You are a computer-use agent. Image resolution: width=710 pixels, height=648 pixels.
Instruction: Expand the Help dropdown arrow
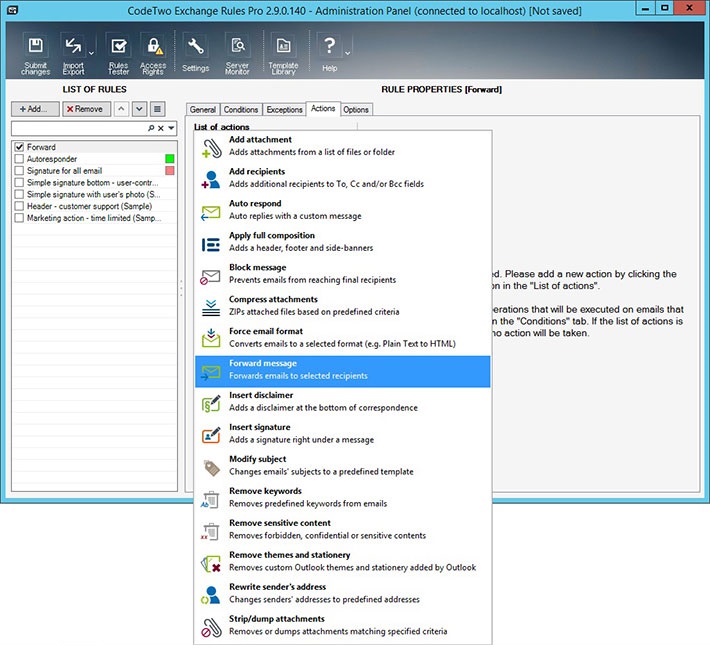pyautogui.click(x=348, y=53)
